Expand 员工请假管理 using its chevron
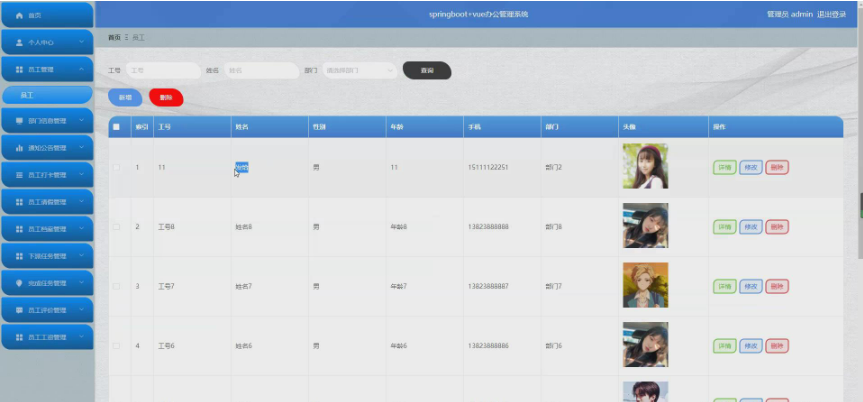 tap(81, 202)
